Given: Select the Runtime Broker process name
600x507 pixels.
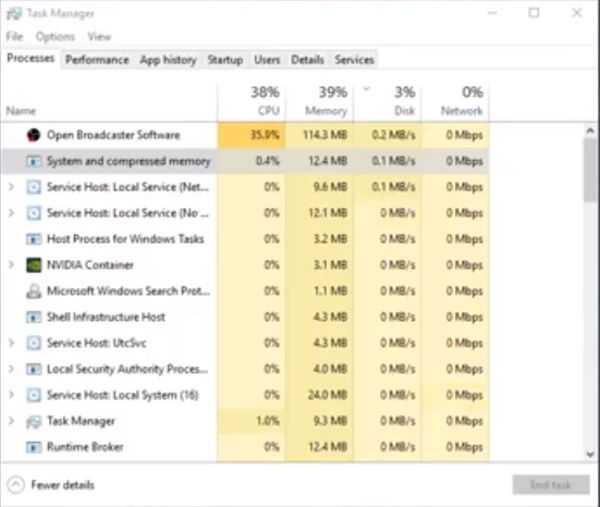Looking at the screenshot, I should (x=85, y=447).
